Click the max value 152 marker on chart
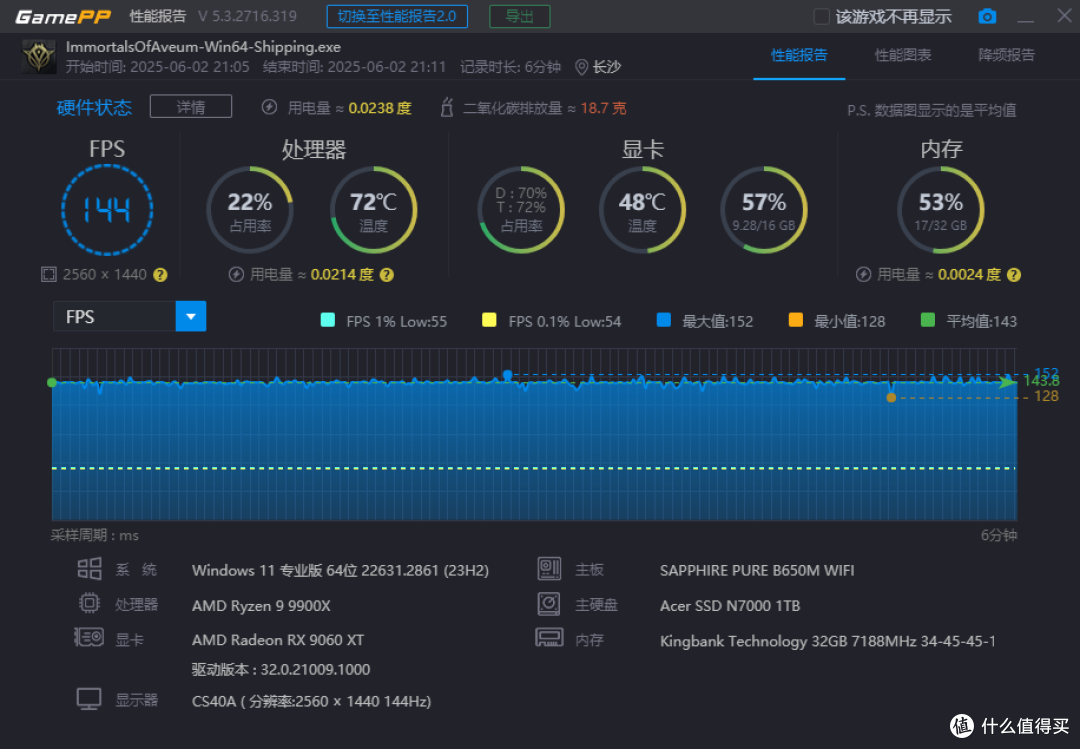Image resolution: width=1080 pixels, height=749 pixels. click(x=508, y=375)
